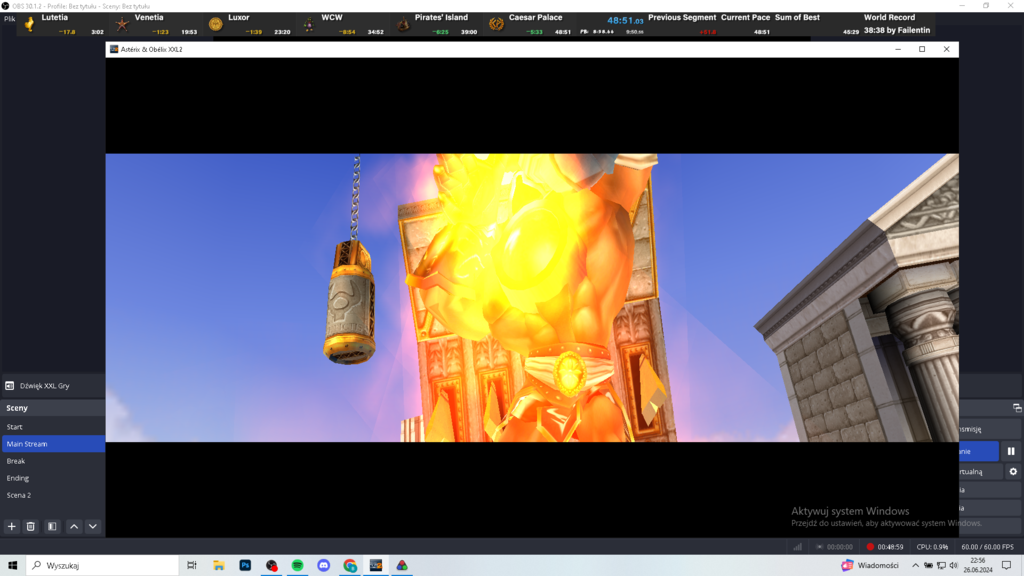Select the Start scene
This screenshot has width=1024, height=576.
pyautogui.click(x=53, y=426)
